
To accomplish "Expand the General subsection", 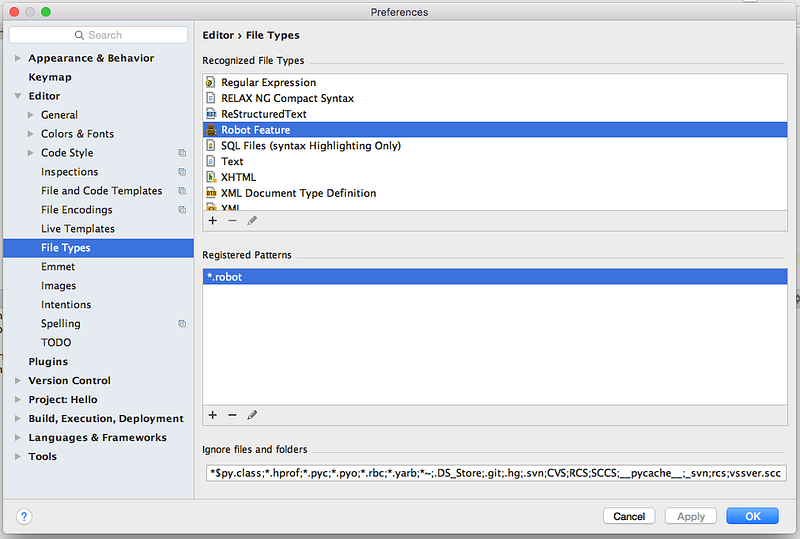I will [31, 115].
